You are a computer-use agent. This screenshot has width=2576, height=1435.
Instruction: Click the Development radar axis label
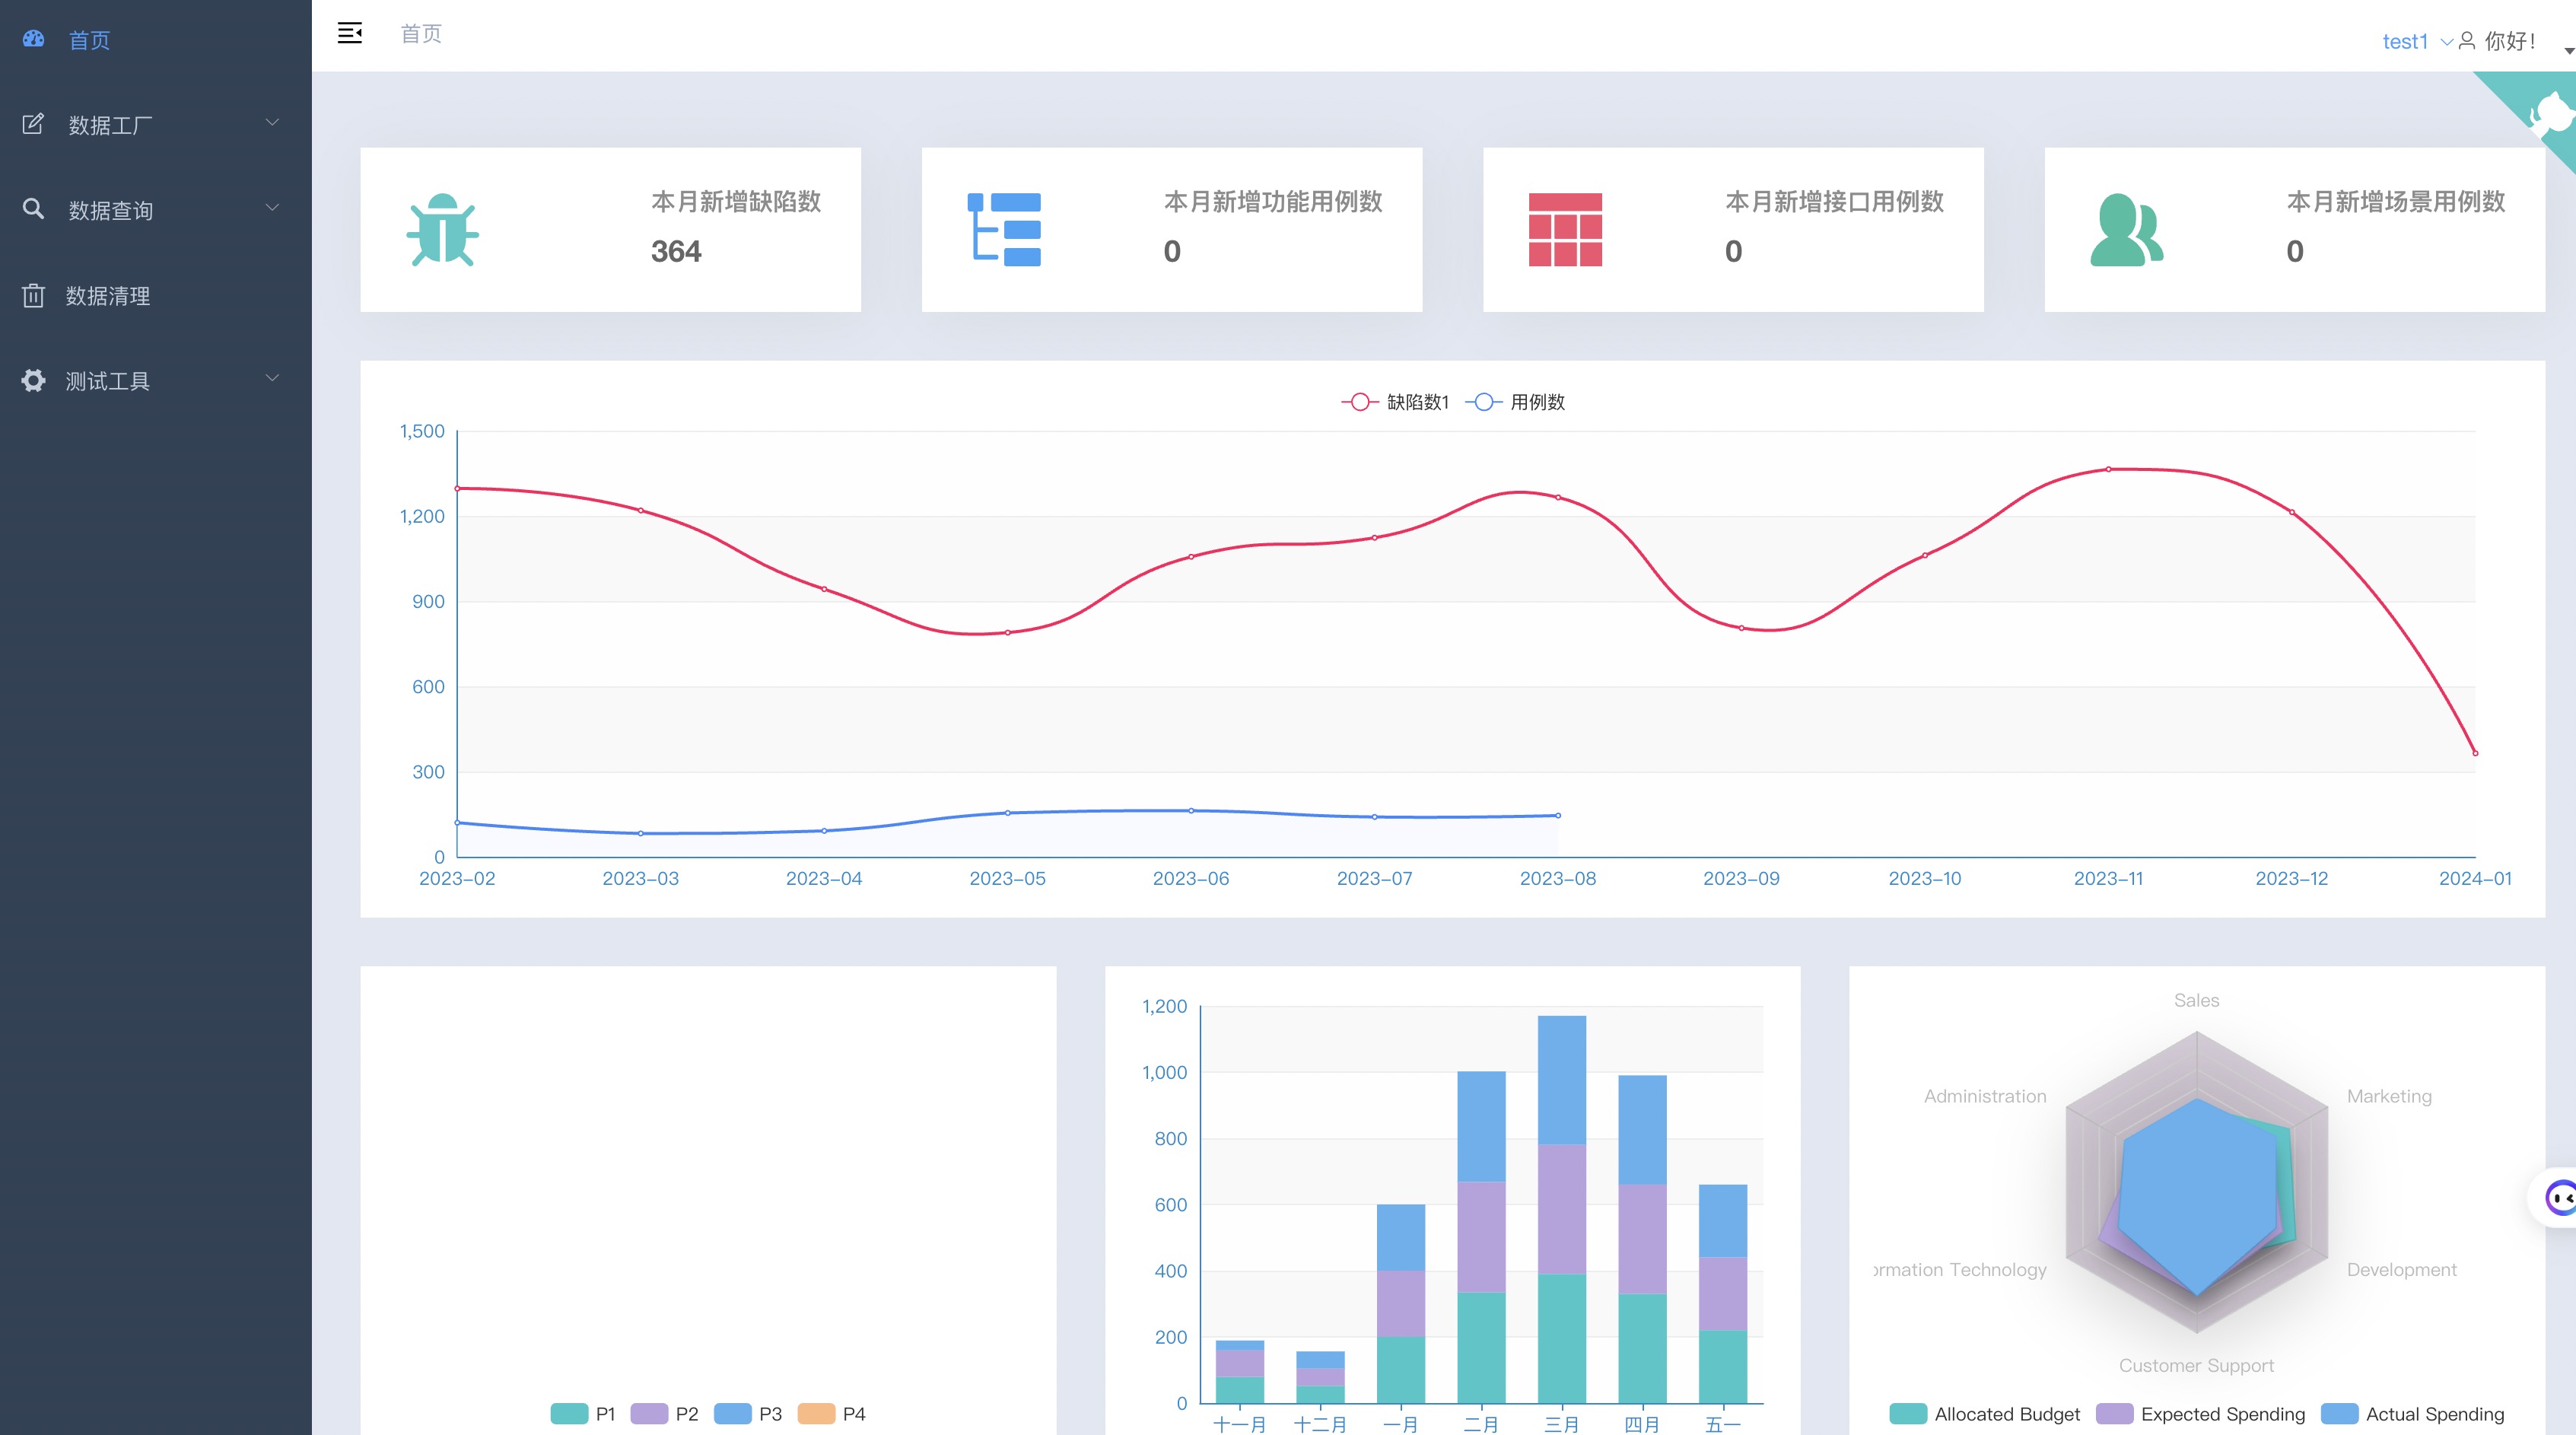[2402, 1270]
